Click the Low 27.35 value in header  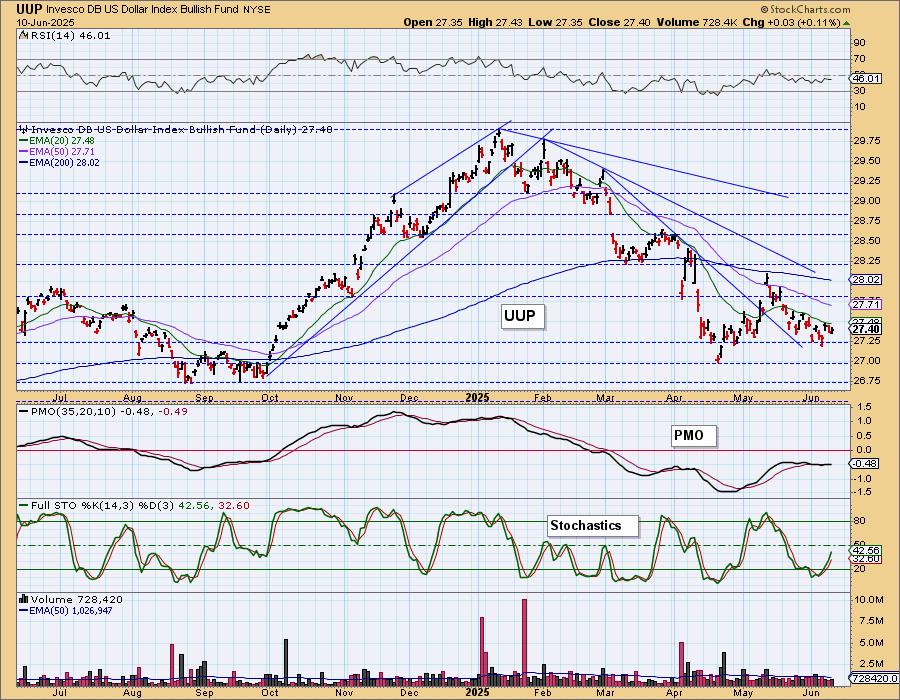click(555, 22)
